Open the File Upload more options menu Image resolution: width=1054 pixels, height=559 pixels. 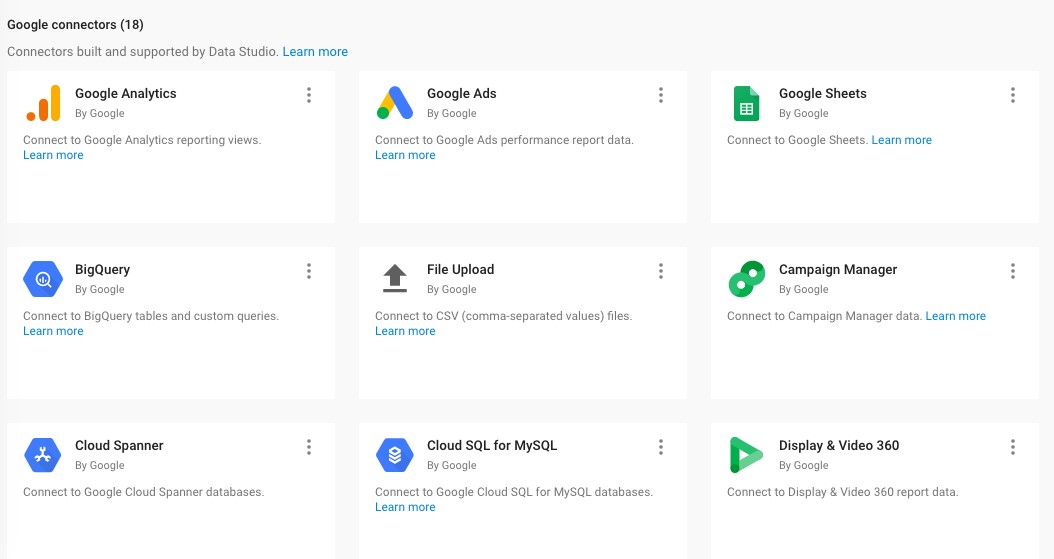click(x=661, y=271)
